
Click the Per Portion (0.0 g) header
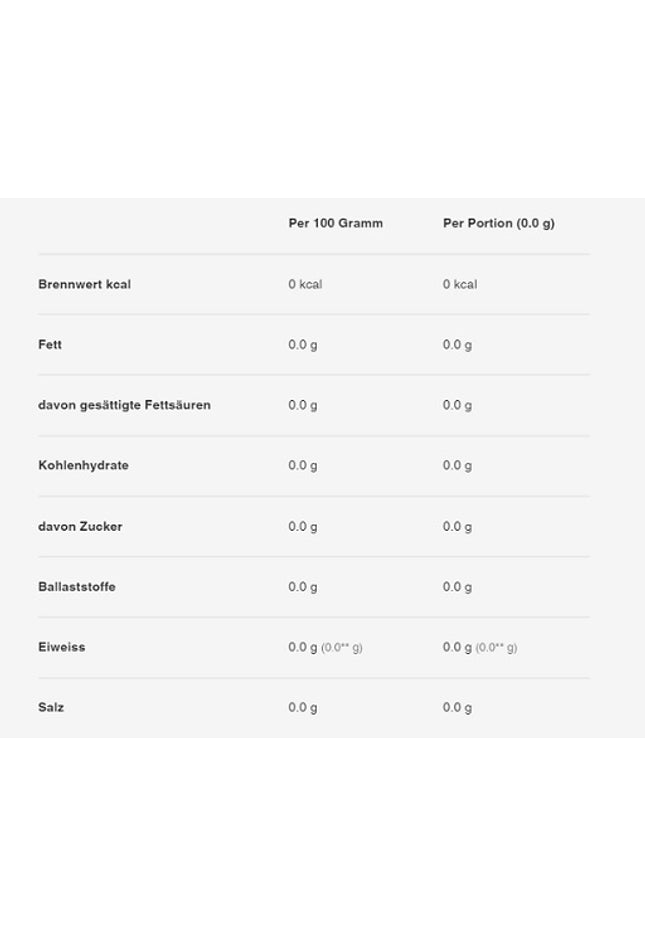pos(498,223)
